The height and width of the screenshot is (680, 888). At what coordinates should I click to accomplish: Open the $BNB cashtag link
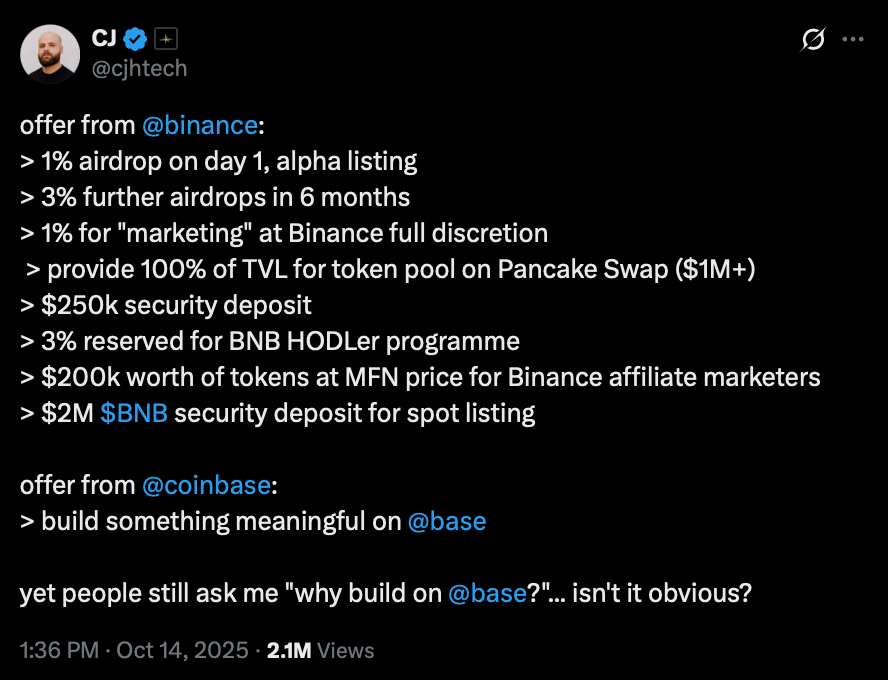[x=134, y=413]
